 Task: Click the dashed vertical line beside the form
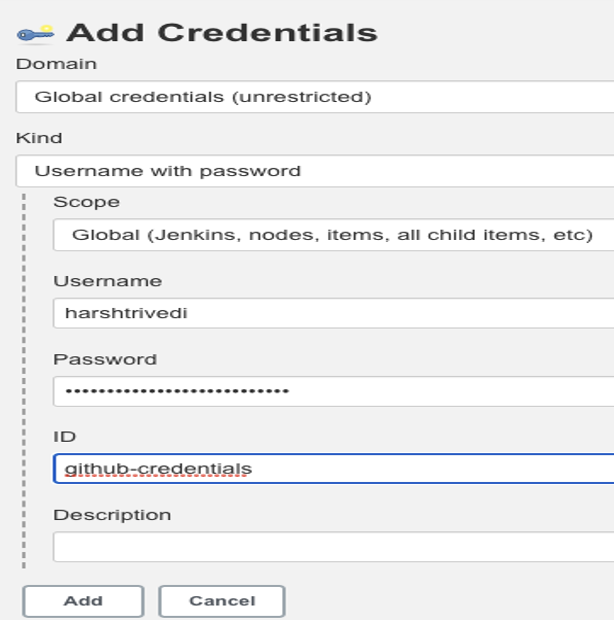click(x=24, y=381)
